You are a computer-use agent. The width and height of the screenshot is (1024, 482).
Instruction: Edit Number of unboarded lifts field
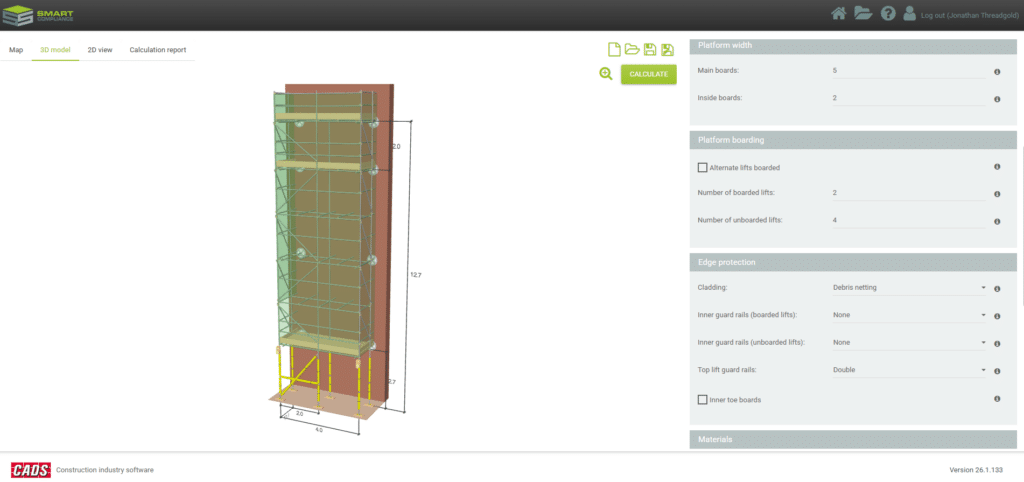[908, 220]
